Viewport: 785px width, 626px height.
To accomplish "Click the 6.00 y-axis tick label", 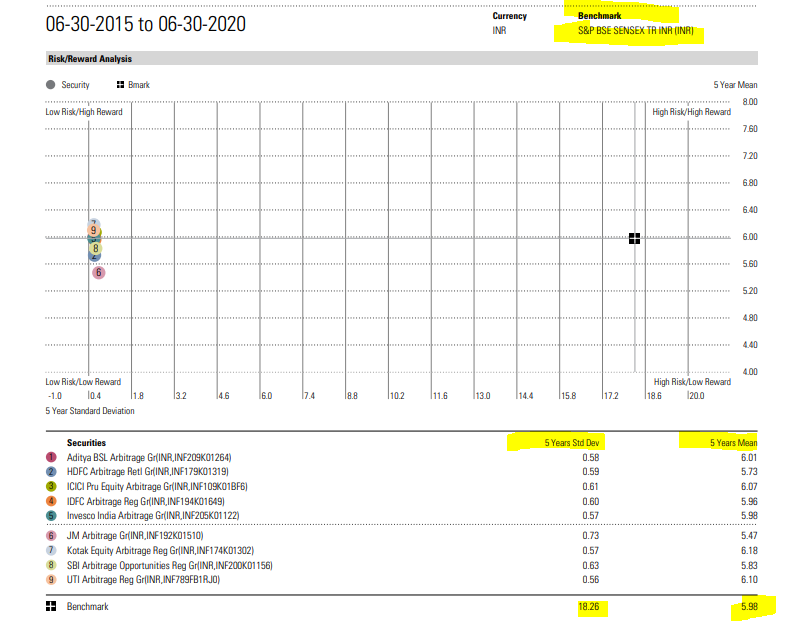I will [750, 237].
